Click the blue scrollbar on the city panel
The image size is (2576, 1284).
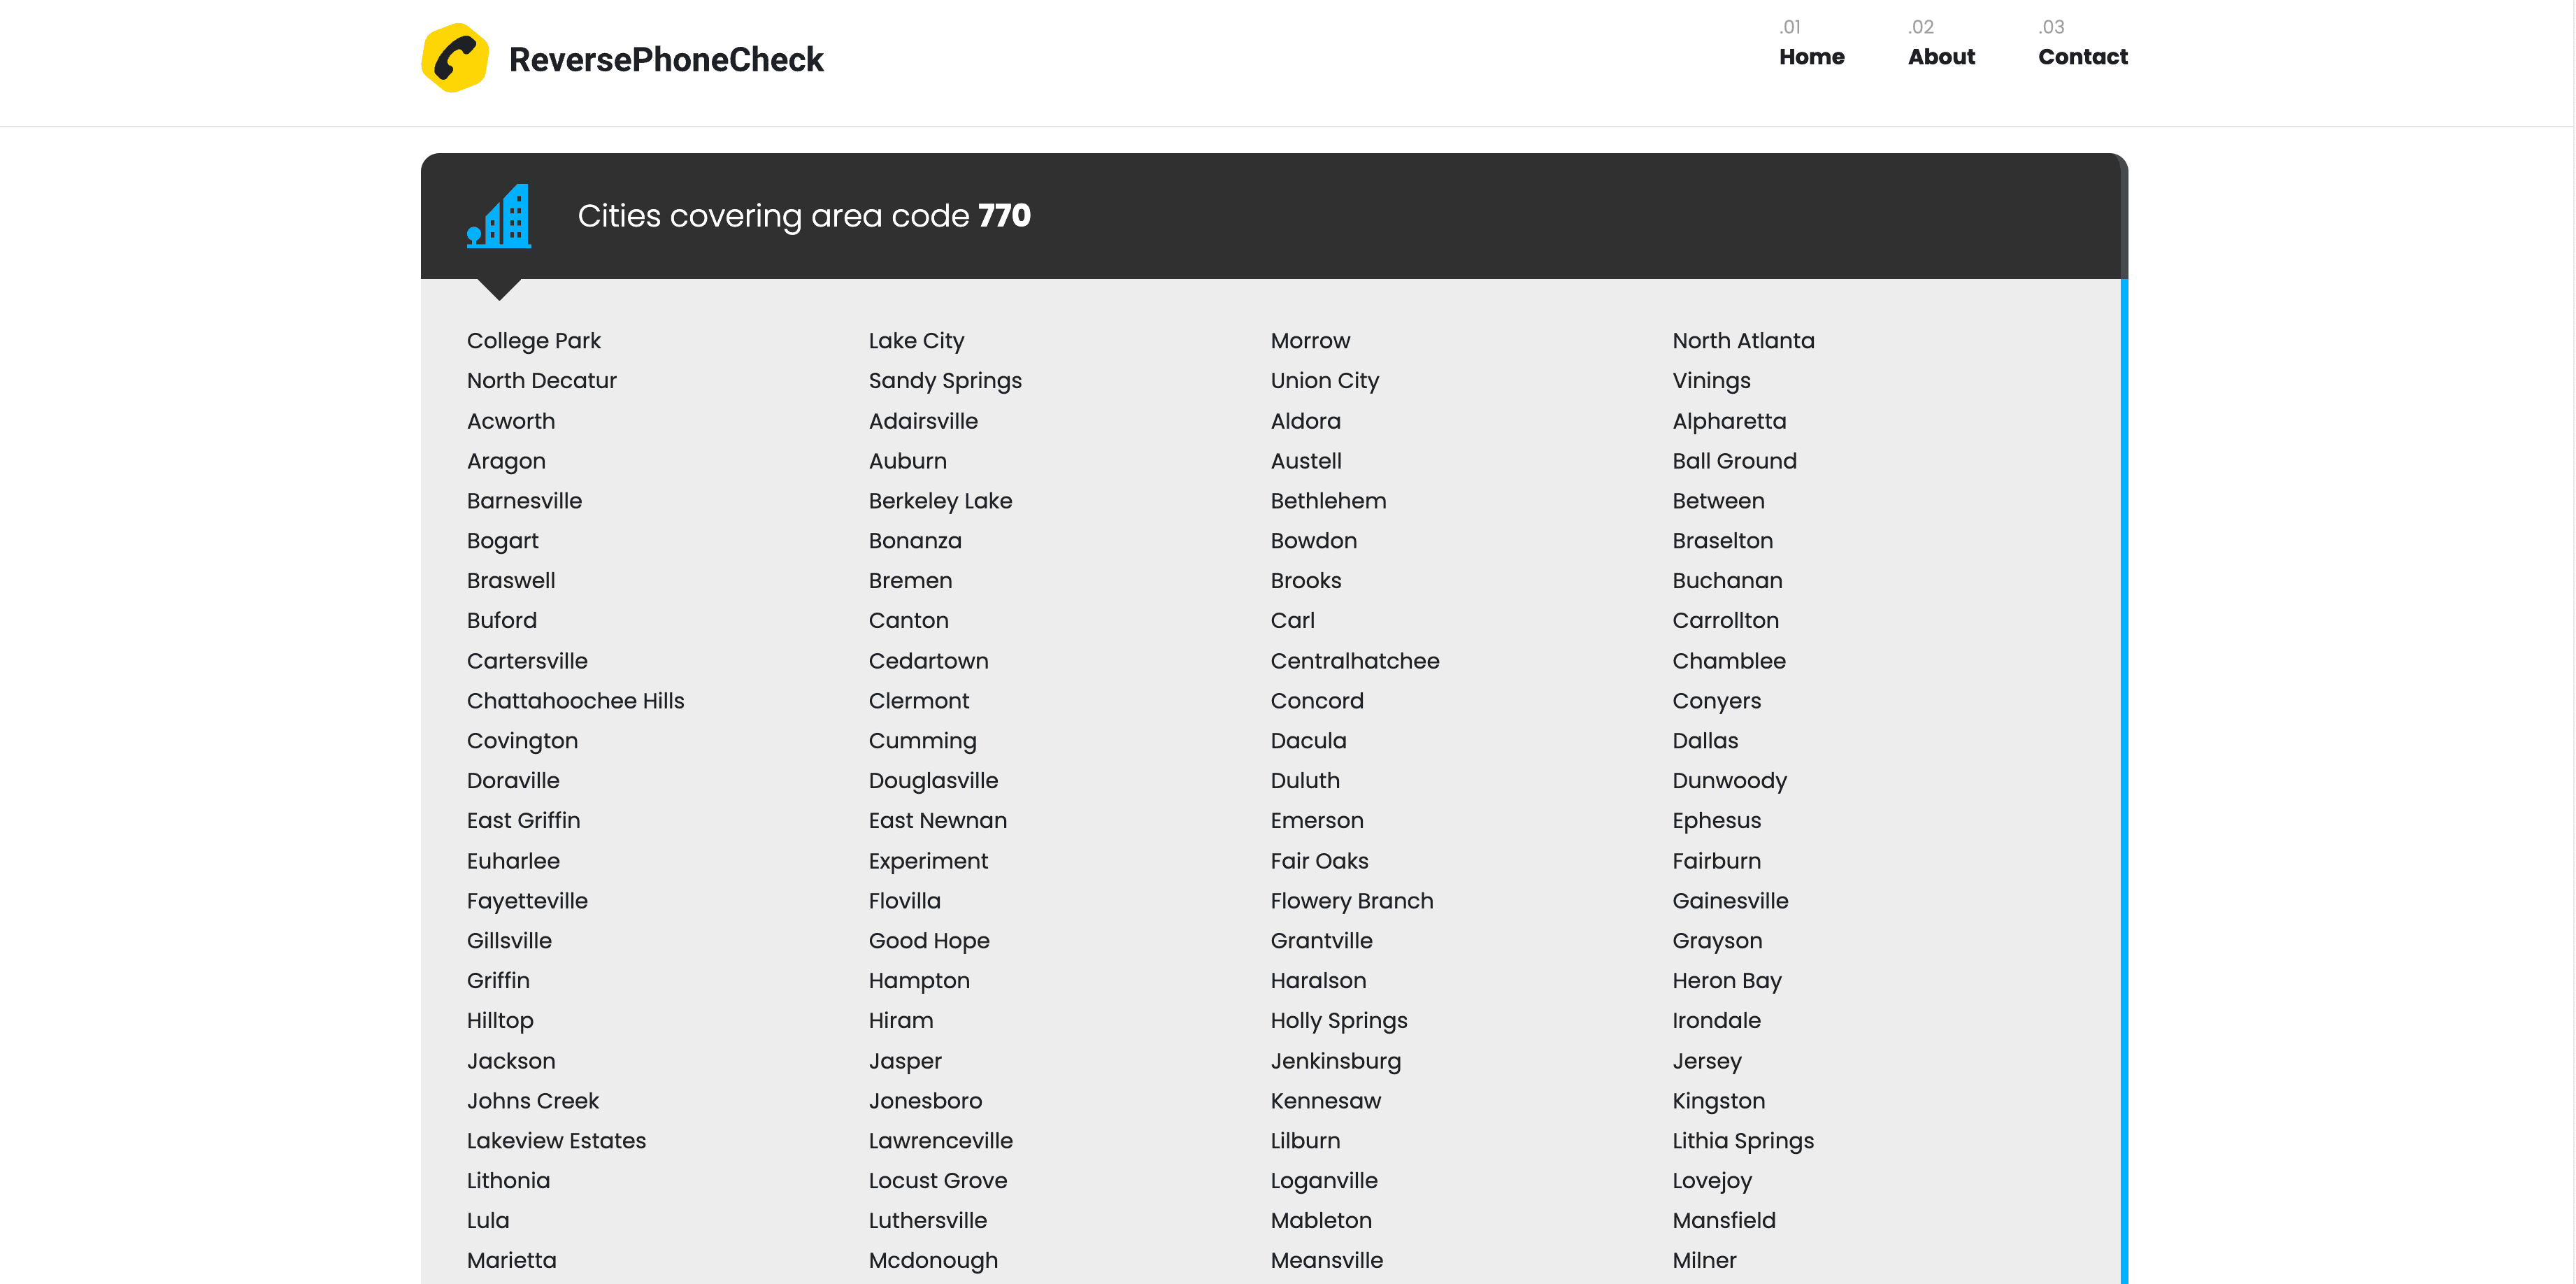coord(2123,780)
